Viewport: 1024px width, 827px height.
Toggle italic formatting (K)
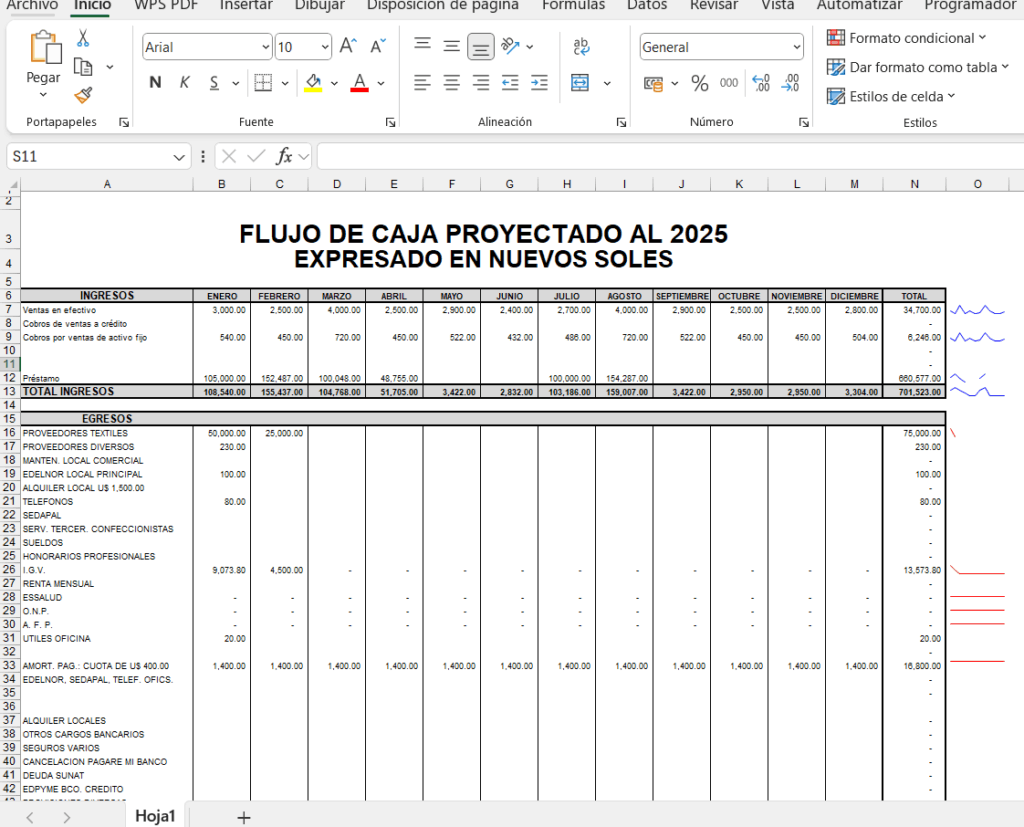pos(185,83)
